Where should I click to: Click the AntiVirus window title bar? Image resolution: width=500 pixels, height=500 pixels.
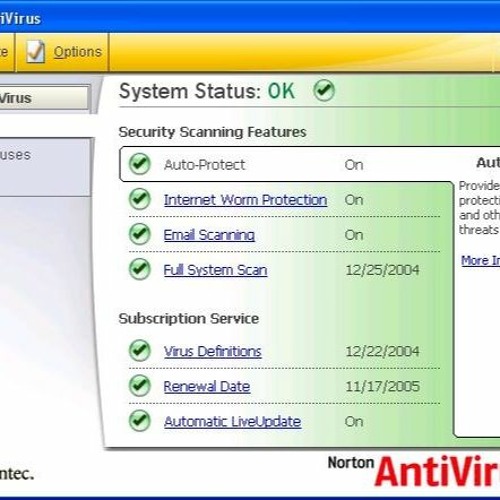click(x=250, y=17)
